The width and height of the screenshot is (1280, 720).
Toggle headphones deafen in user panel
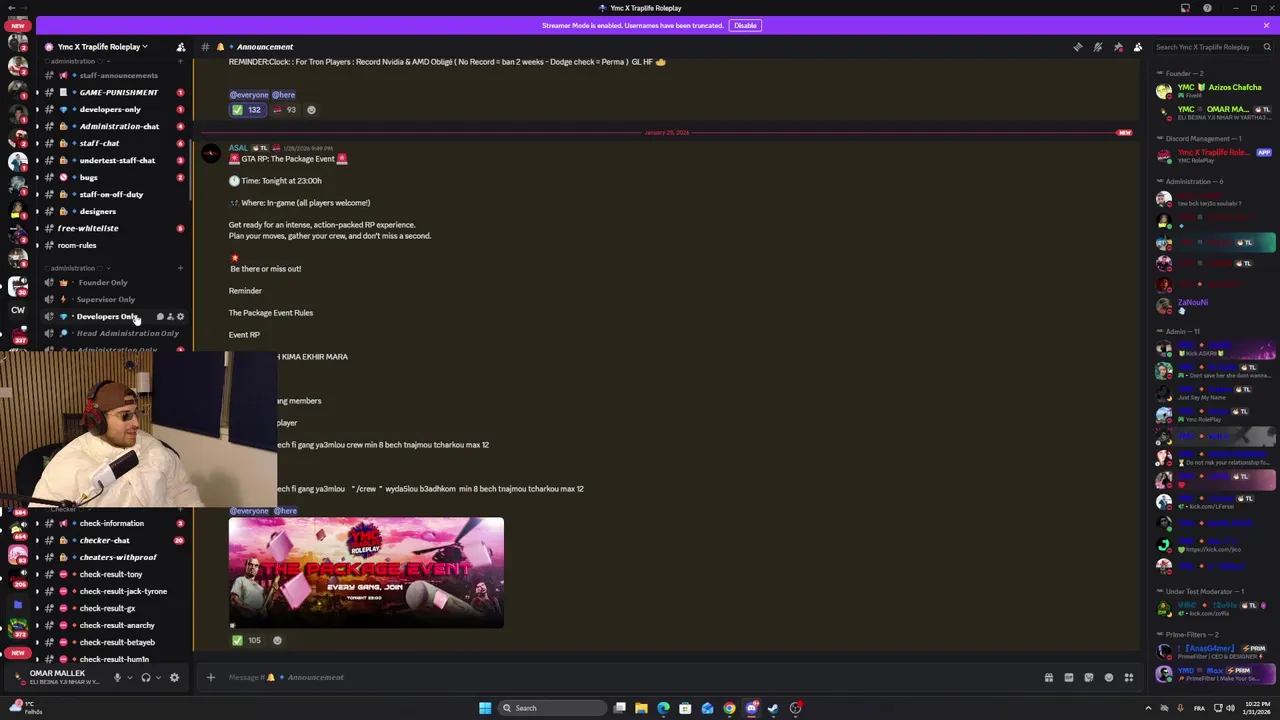click(x=145, y=677)
